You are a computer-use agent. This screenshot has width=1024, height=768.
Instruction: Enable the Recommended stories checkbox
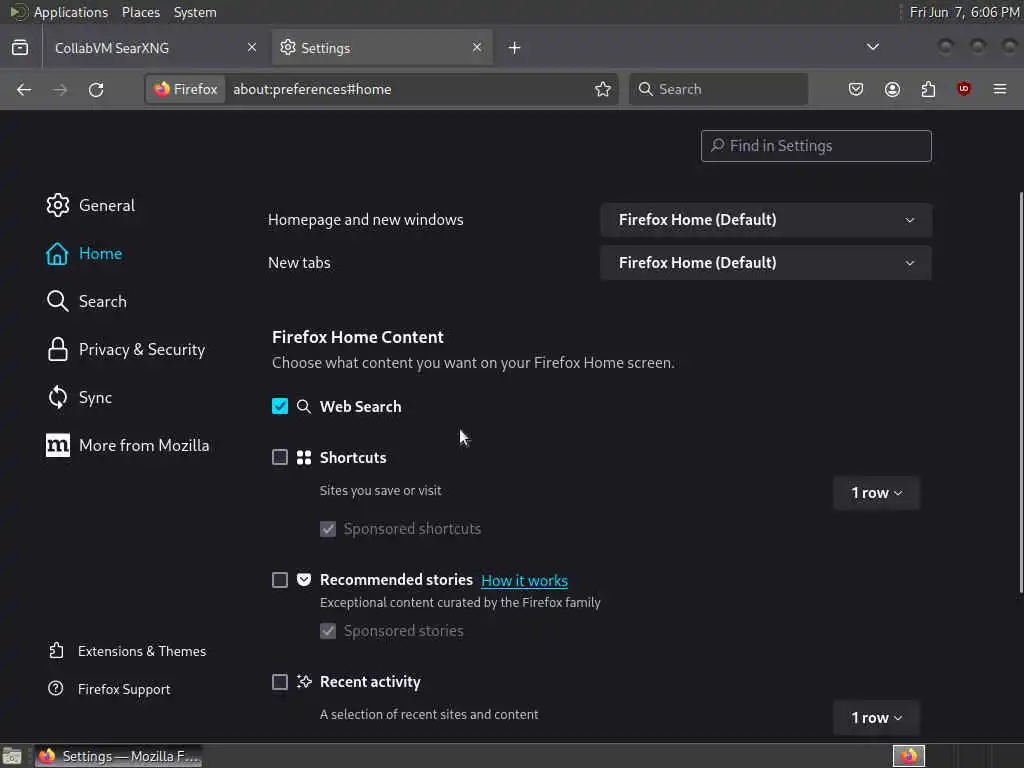[280, 580]
